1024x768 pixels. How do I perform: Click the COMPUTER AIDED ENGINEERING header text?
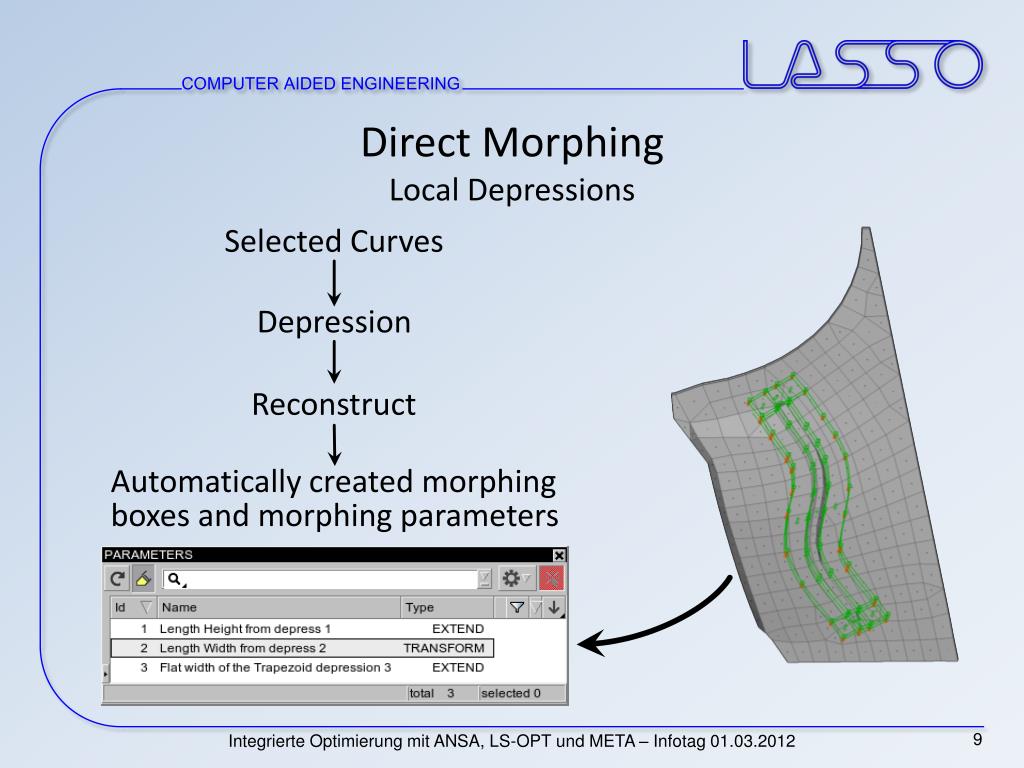(321, 84)
